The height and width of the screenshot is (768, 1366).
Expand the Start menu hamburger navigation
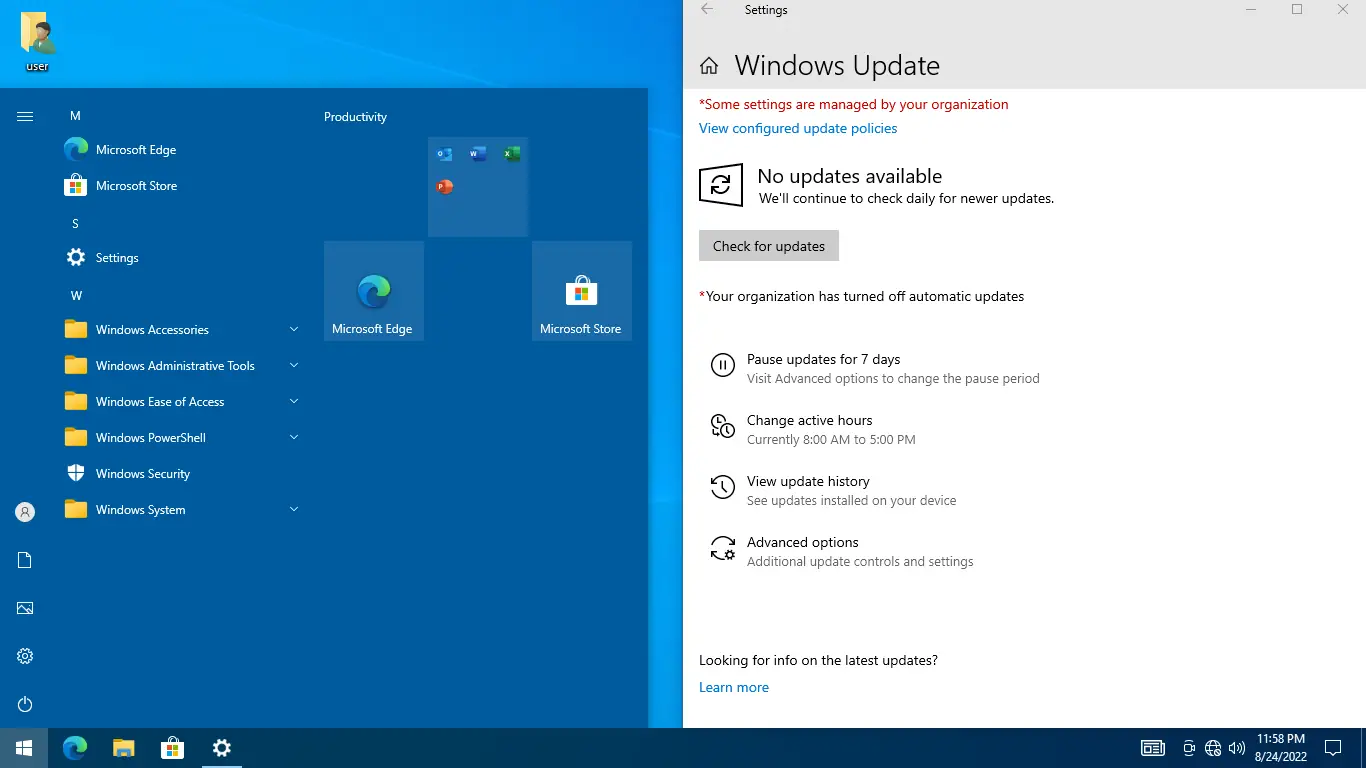pyautogui.click(x=25, y=116)
